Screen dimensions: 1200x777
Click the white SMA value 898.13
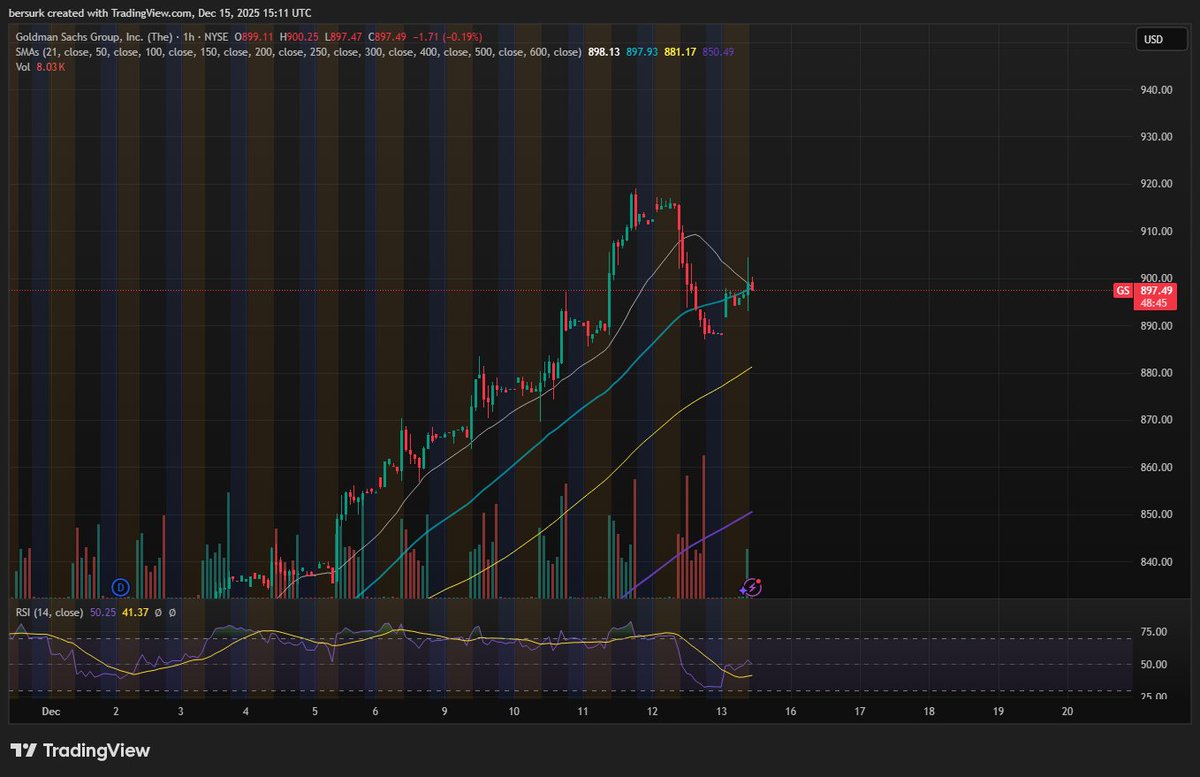click(606, 51)
